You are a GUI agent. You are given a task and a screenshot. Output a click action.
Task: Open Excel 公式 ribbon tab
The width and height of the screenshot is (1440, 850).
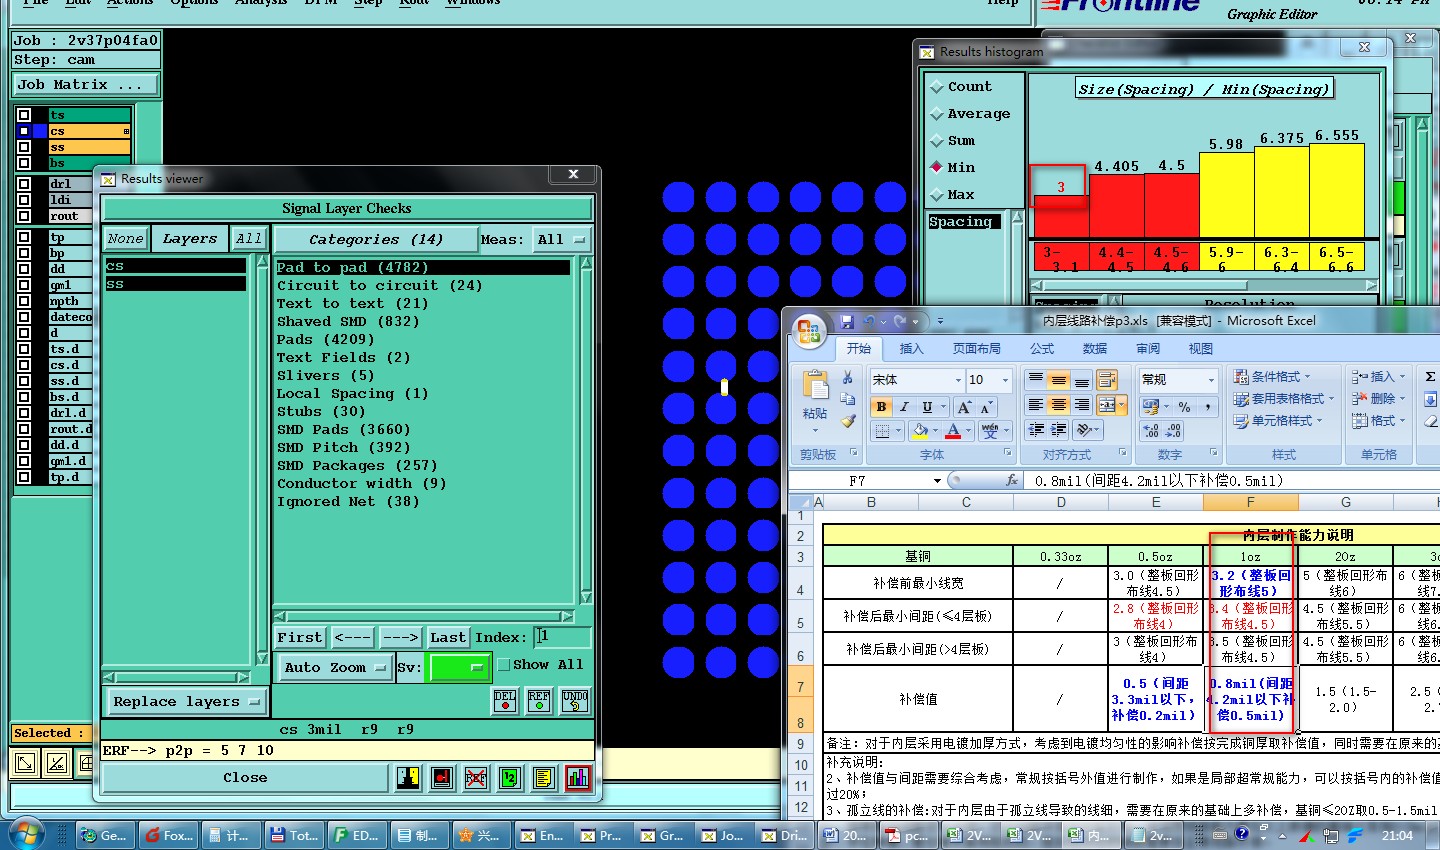(1042, 348)
